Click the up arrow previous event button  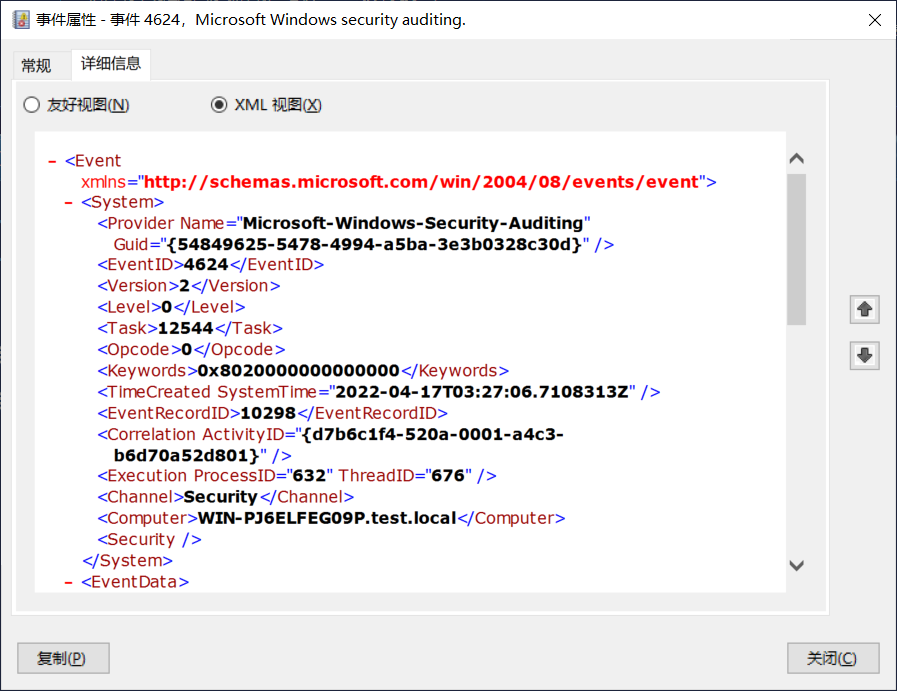click(x=865, y=310)
